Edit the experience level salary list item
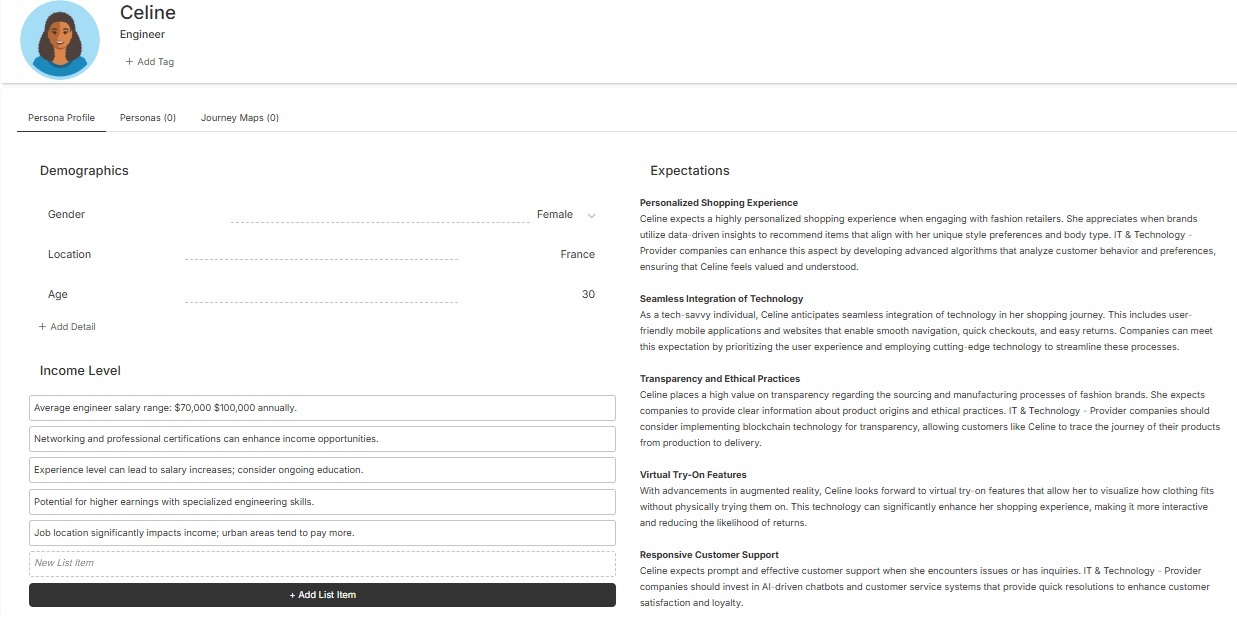This screenshot has width=1237, height=624. point(322,470)
